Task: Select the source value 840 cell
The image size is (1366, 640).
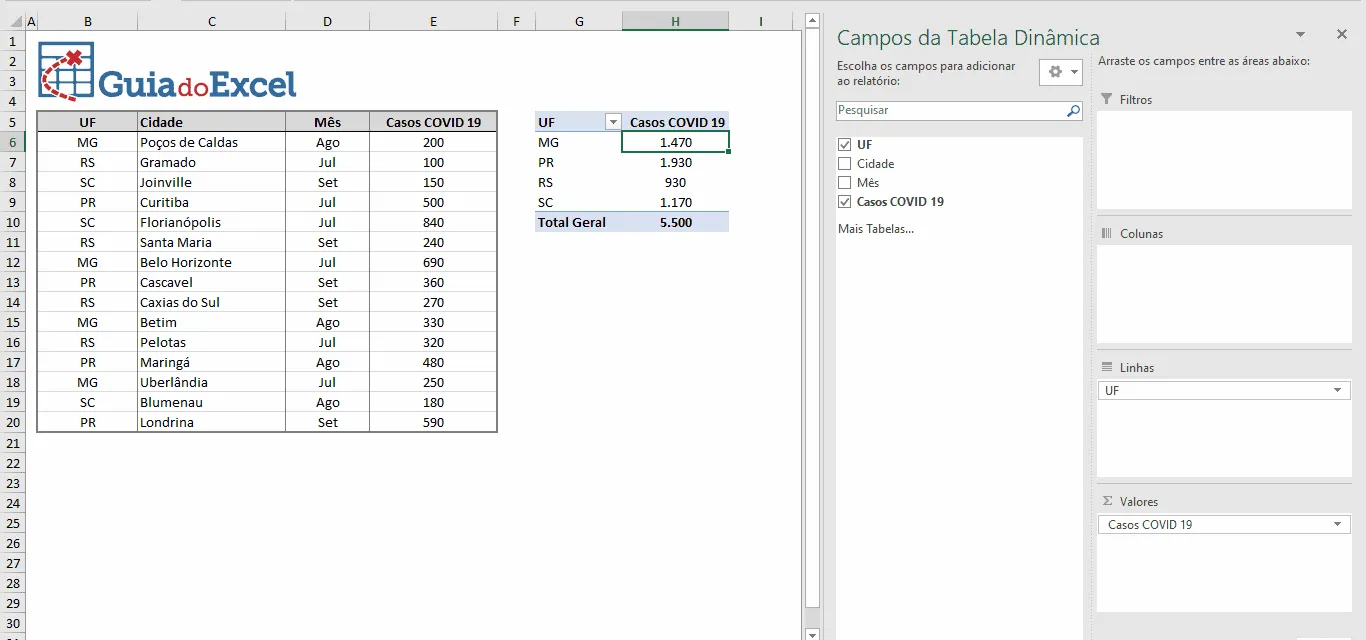Action: tap(433, 222)
